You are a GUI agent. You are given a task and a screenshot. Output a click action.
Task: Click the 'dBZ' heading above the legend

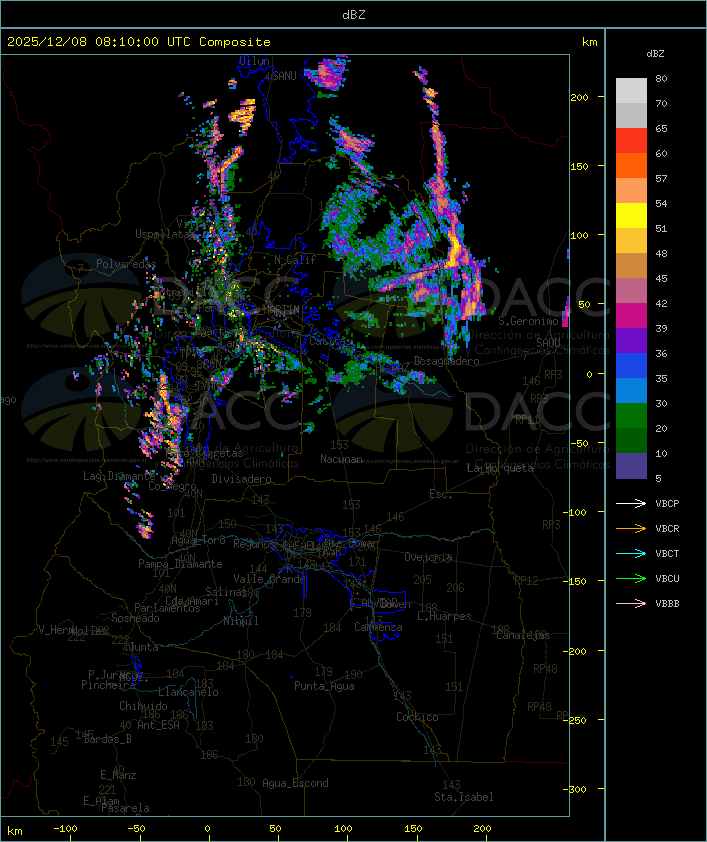point(655,54)
